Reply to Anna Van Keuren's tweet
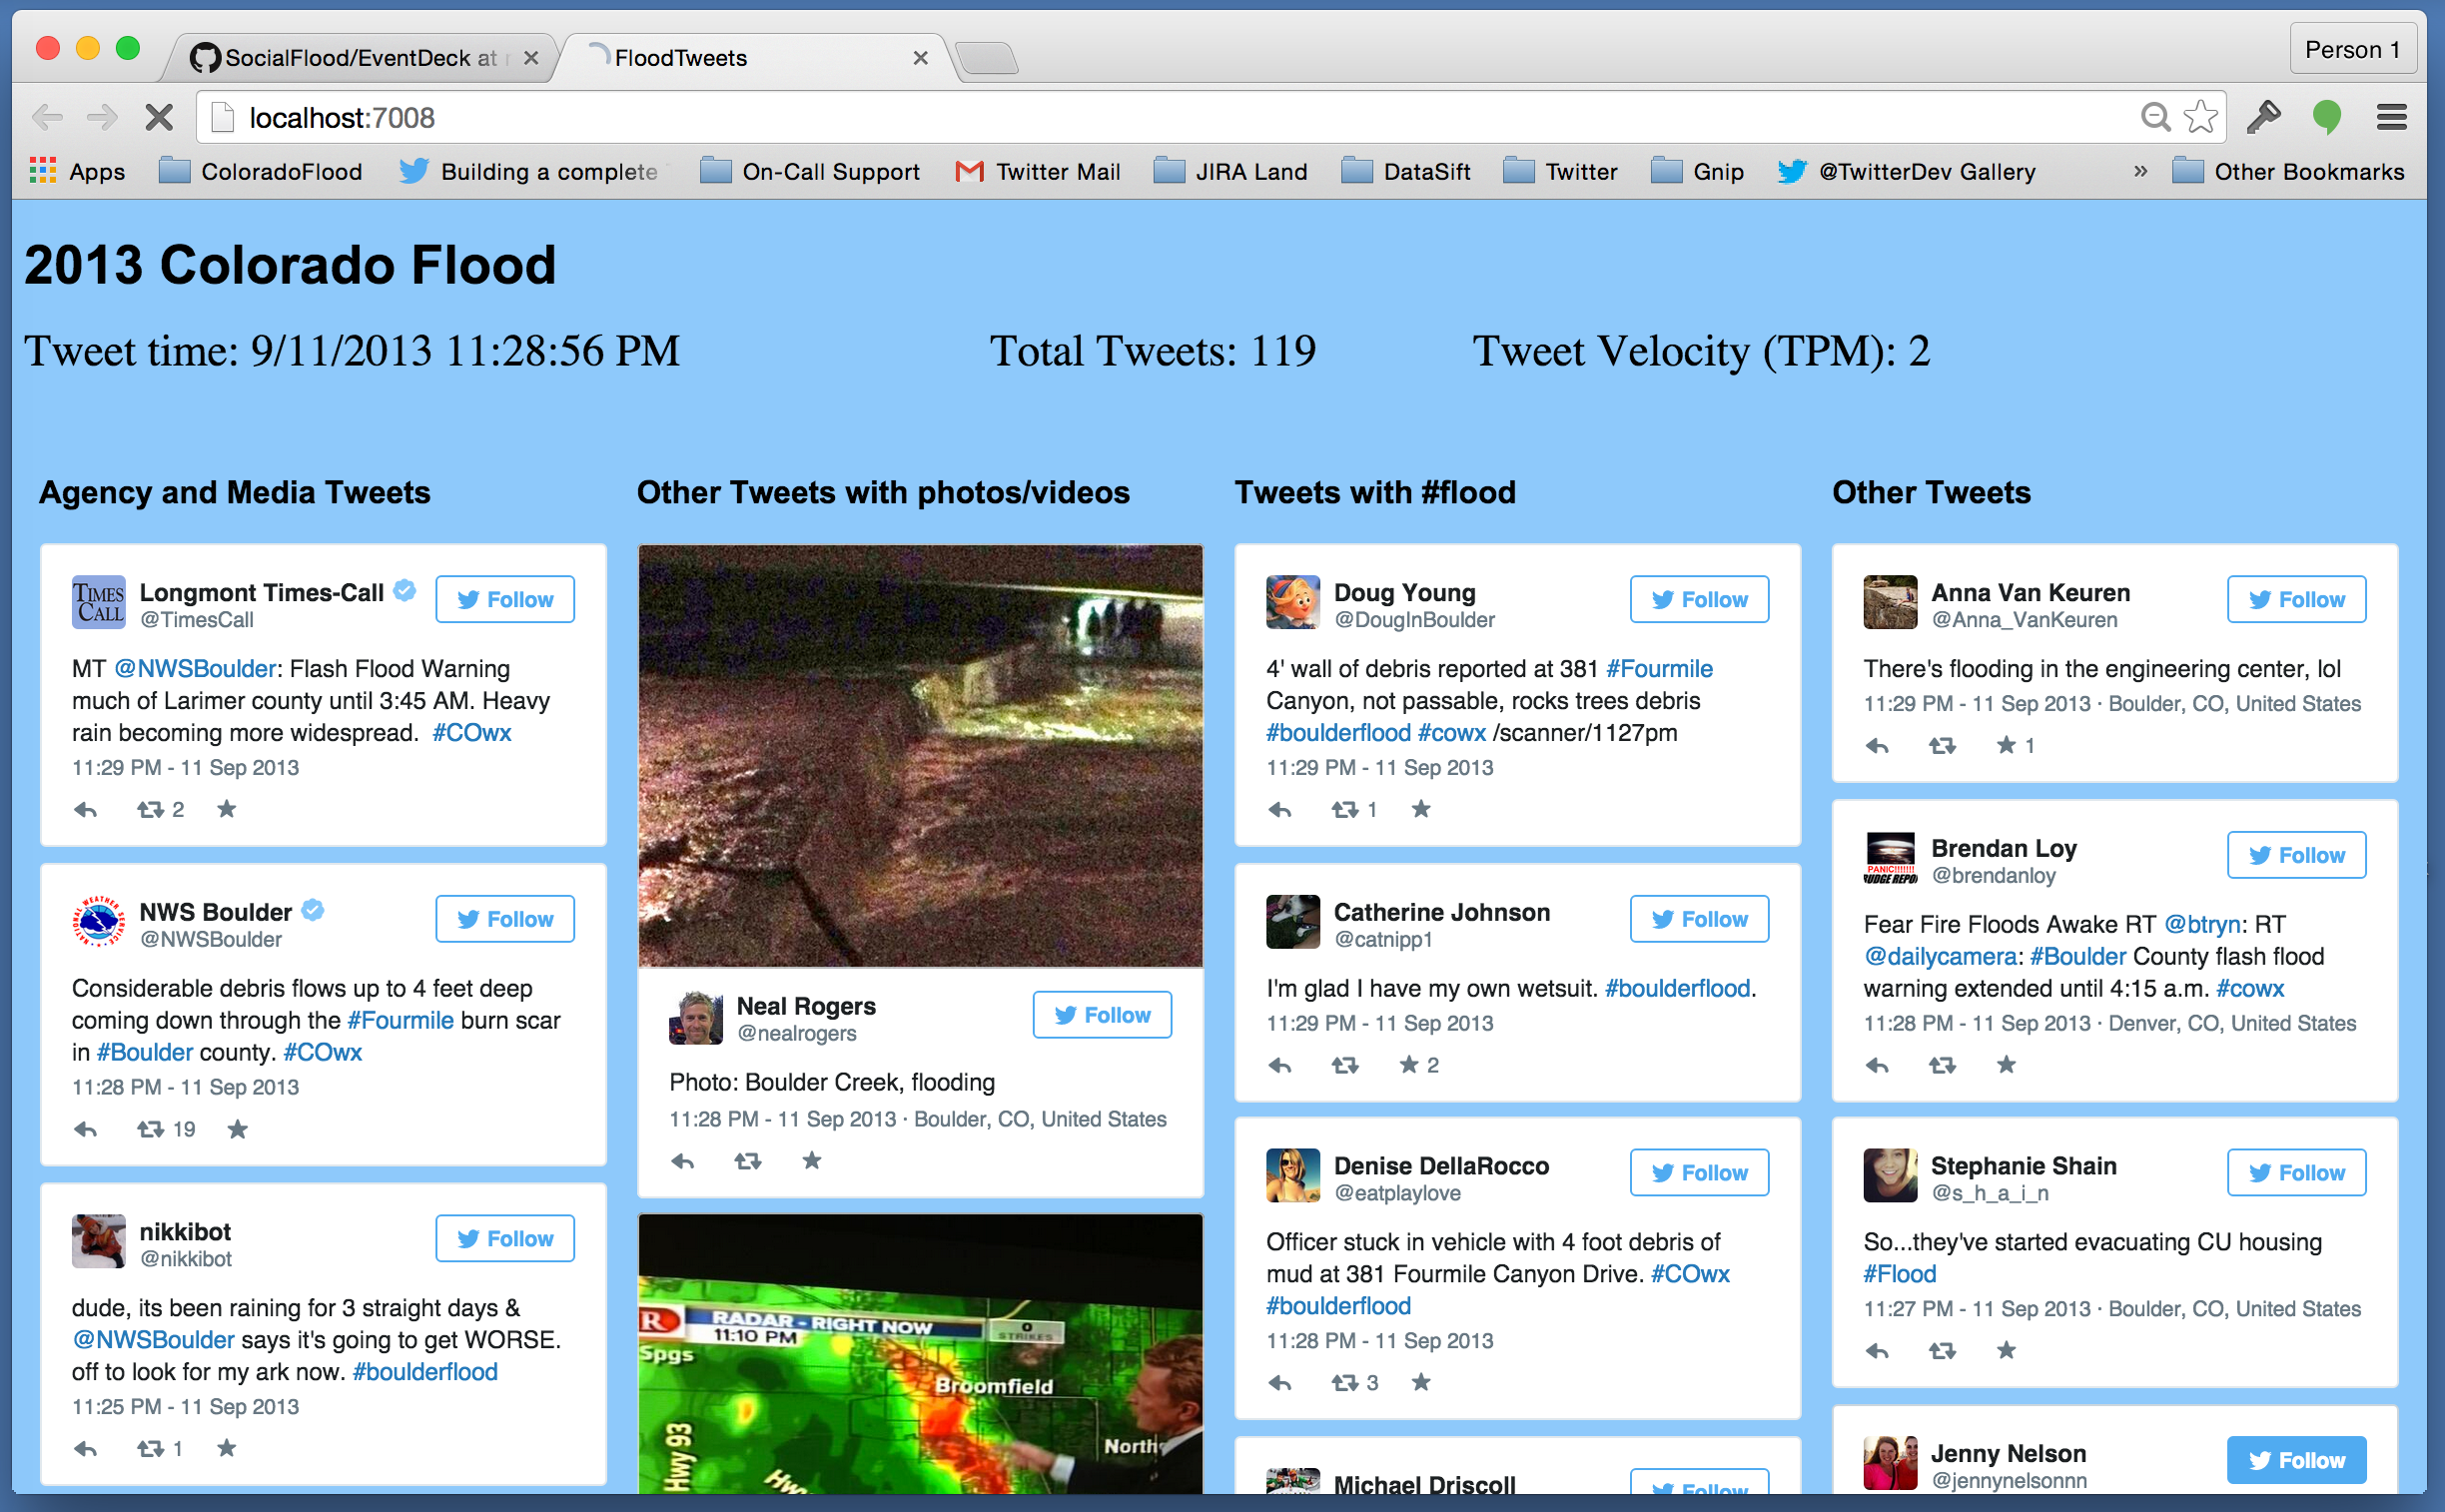2445x1512 pixels. click(x=1877, y=745)
